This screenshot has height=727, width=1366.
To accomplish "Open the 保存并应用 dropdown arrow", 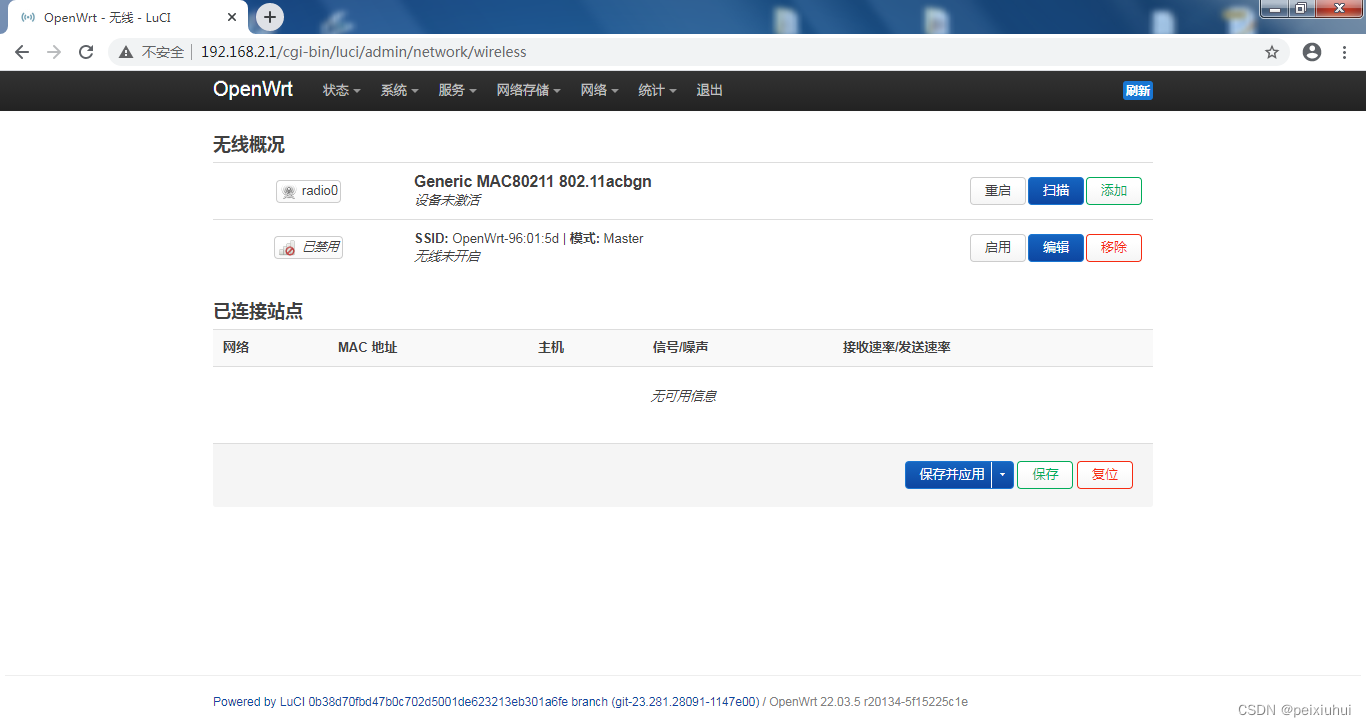I will tap(1001, 474).
